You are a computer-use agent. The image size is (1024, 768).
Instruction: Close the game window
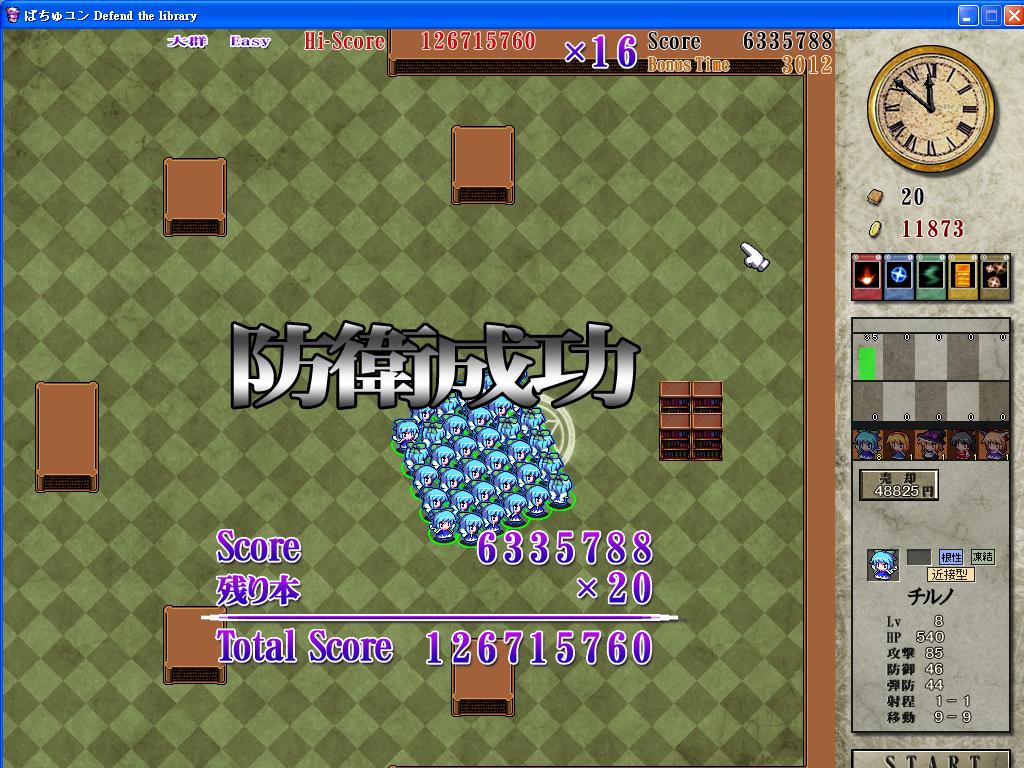1014,15
